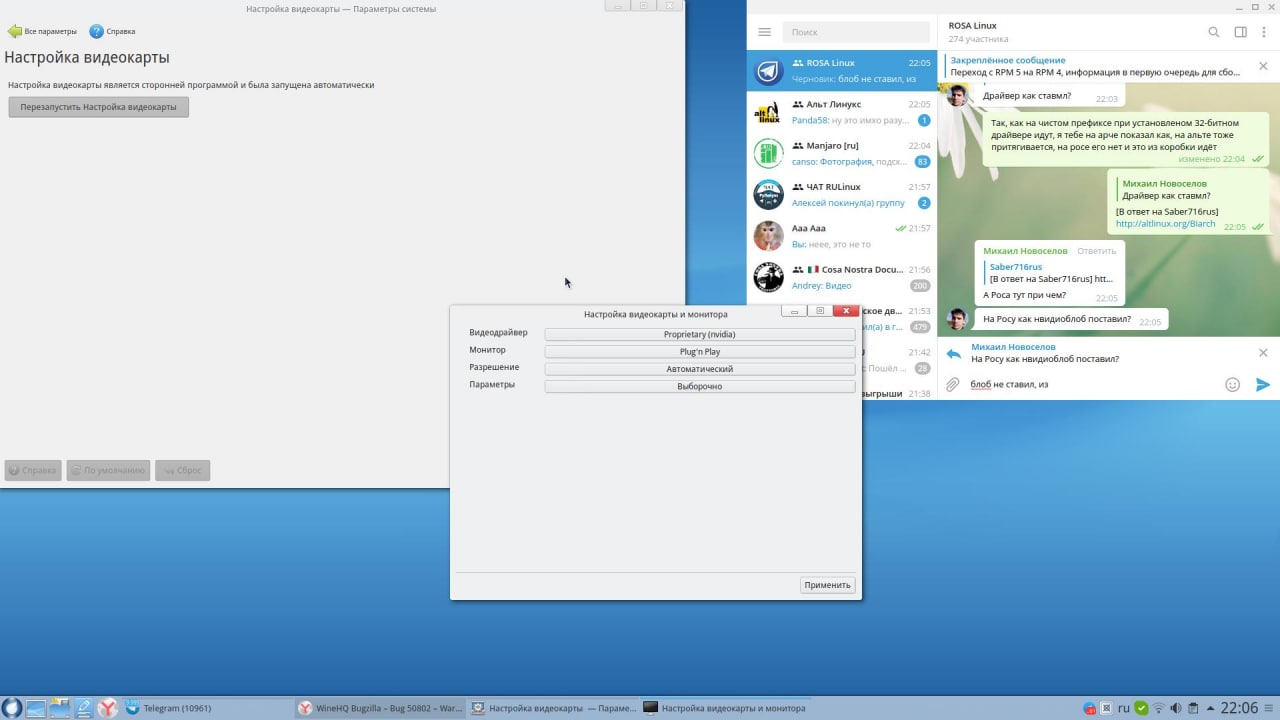
Task: Open the http://altlinux.org/Biarch link
Action: pos(1165,224)
